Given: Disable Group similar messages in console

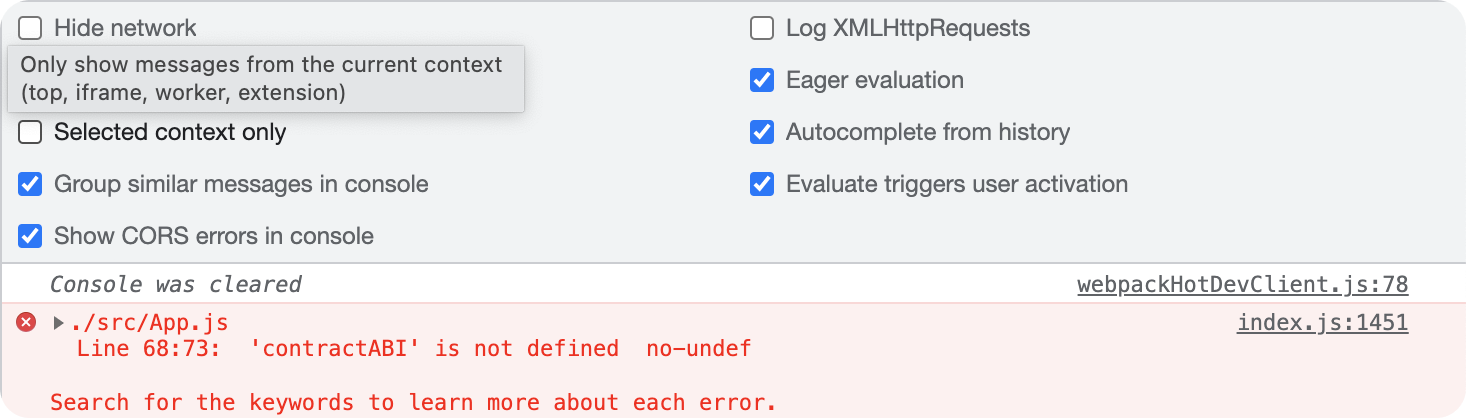Looking at the screenshot, I should click(31, 184).
